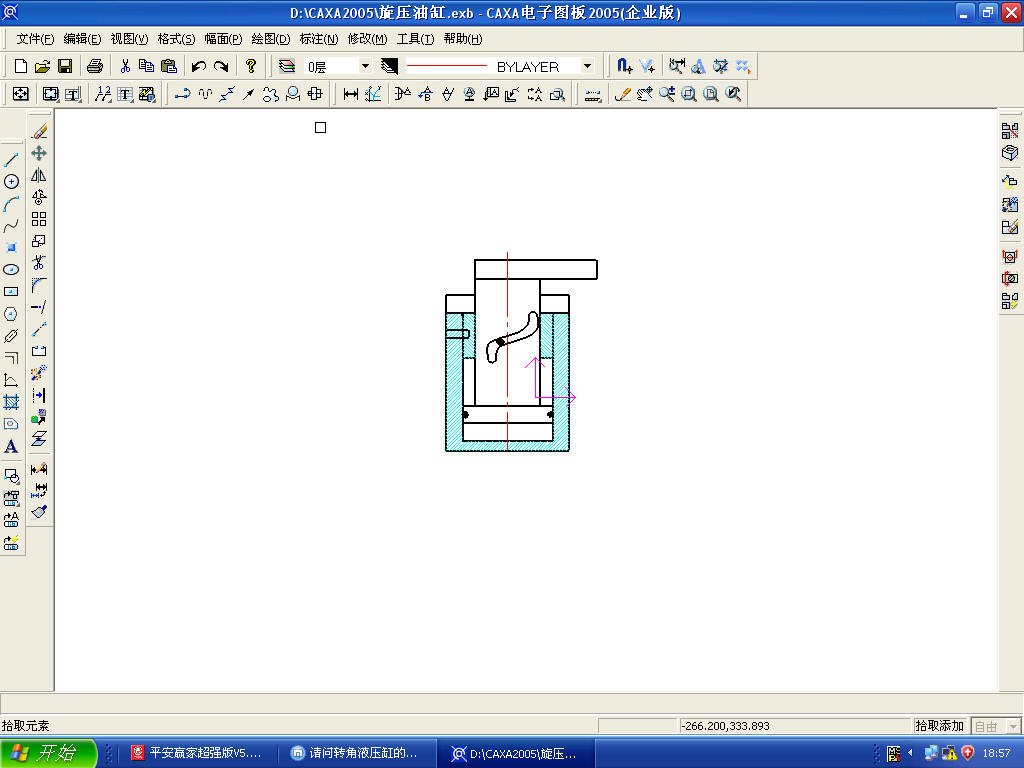Click the coordinate readout -266.200,333.893
Image resolution: width=1024 pixels, height=768 pixels.
coord(726,726)
